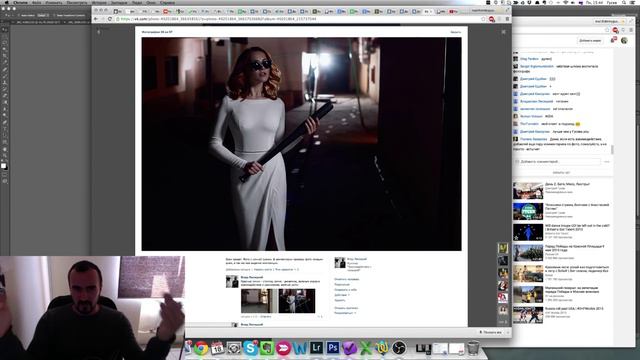Screen dimensions: 640x360
Task: Open Spotlight search in the menu bar
Action: click(624, 2)
